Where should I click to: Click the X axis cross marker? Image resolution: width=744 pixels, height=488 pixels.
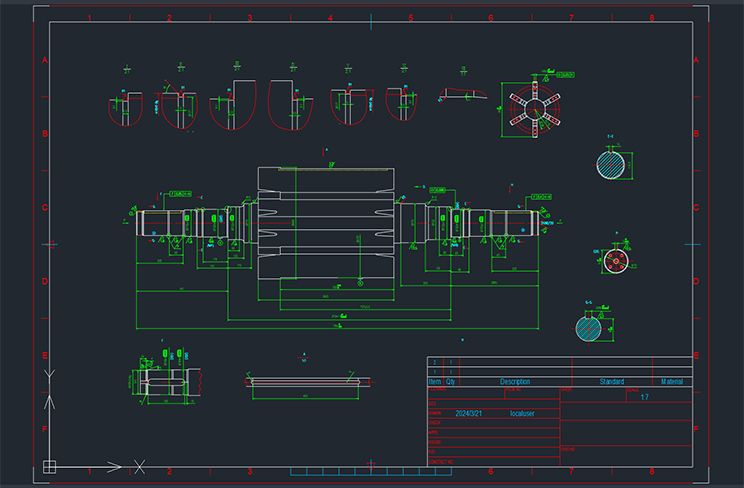click(x=141, y=465)
